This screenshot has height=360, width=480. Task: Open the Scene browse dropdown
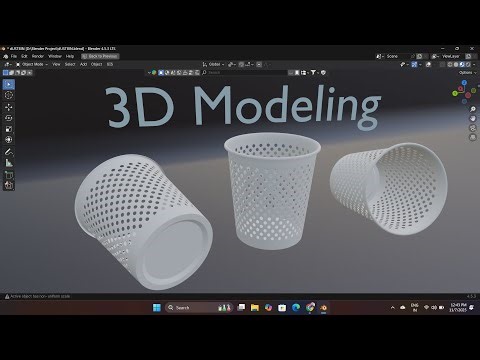pyautogui.click(x=379, y=56)
